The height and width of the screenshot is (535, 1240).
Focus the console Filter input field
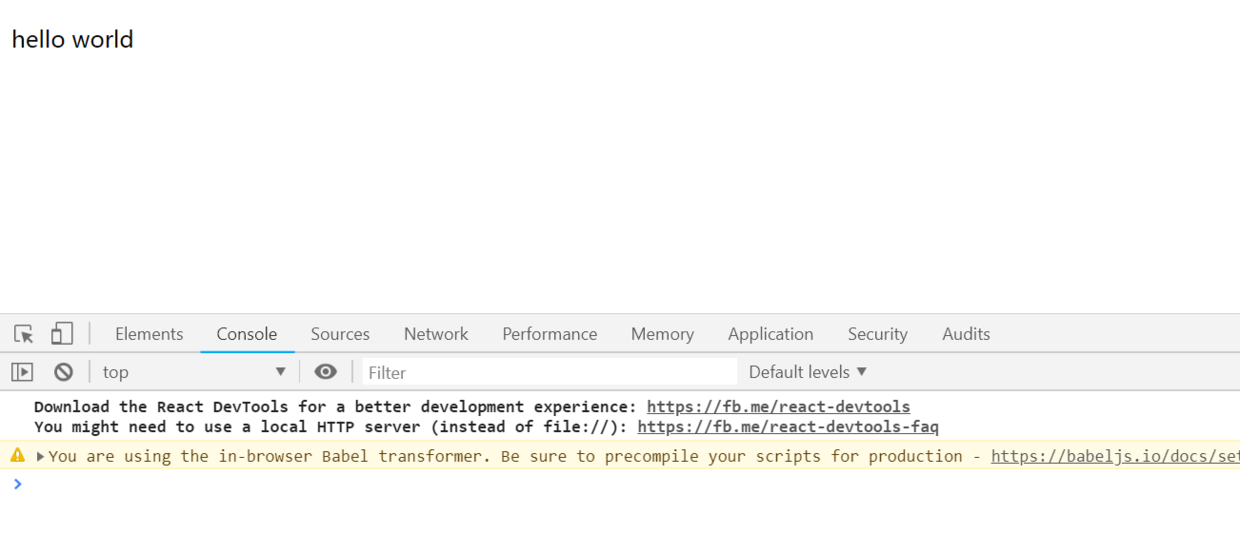[x=550, y=372]
